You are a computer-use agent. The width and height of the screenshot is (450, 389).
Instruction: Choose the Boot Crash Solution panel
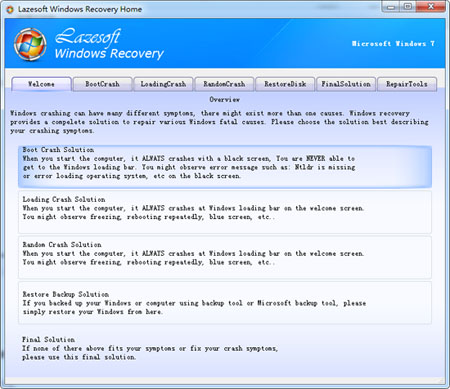point(225,166)
